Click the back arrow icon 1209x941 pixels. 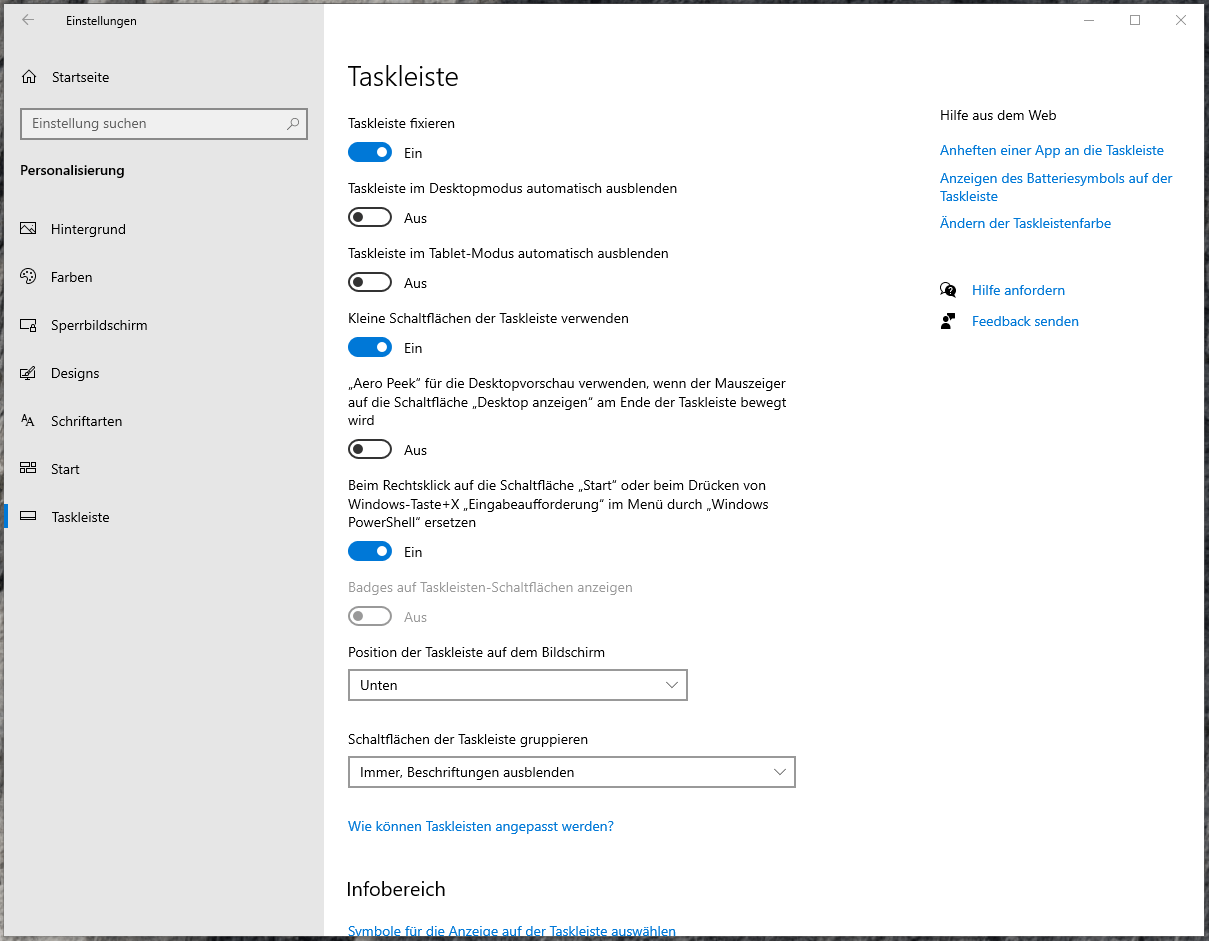pyautogui.click(x=28, y=20)
